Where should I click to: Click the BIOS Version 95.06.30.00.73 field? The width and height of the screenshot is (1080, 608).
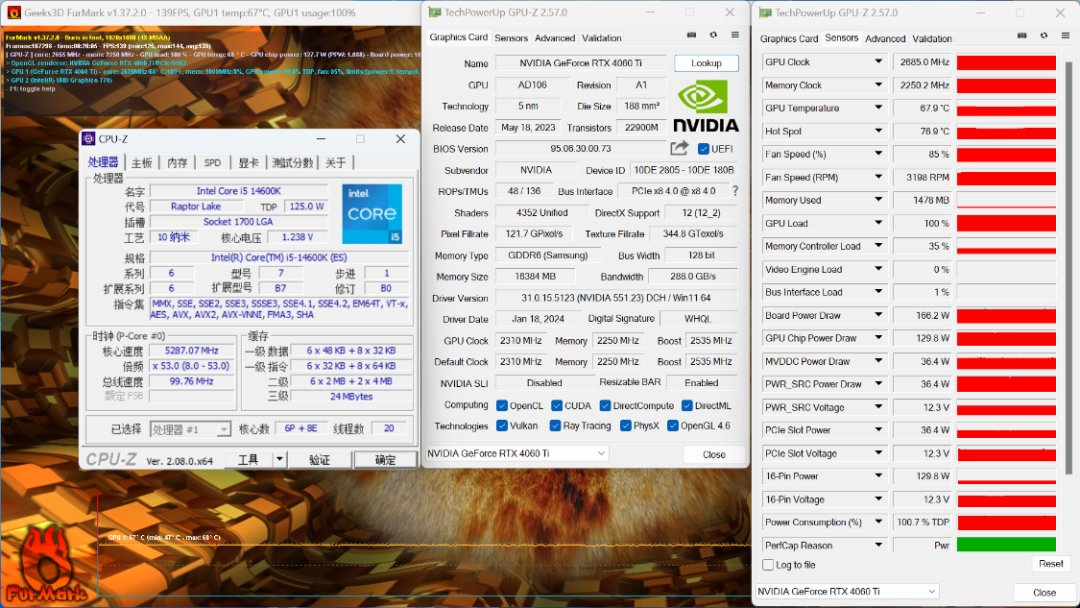(581, 149)
